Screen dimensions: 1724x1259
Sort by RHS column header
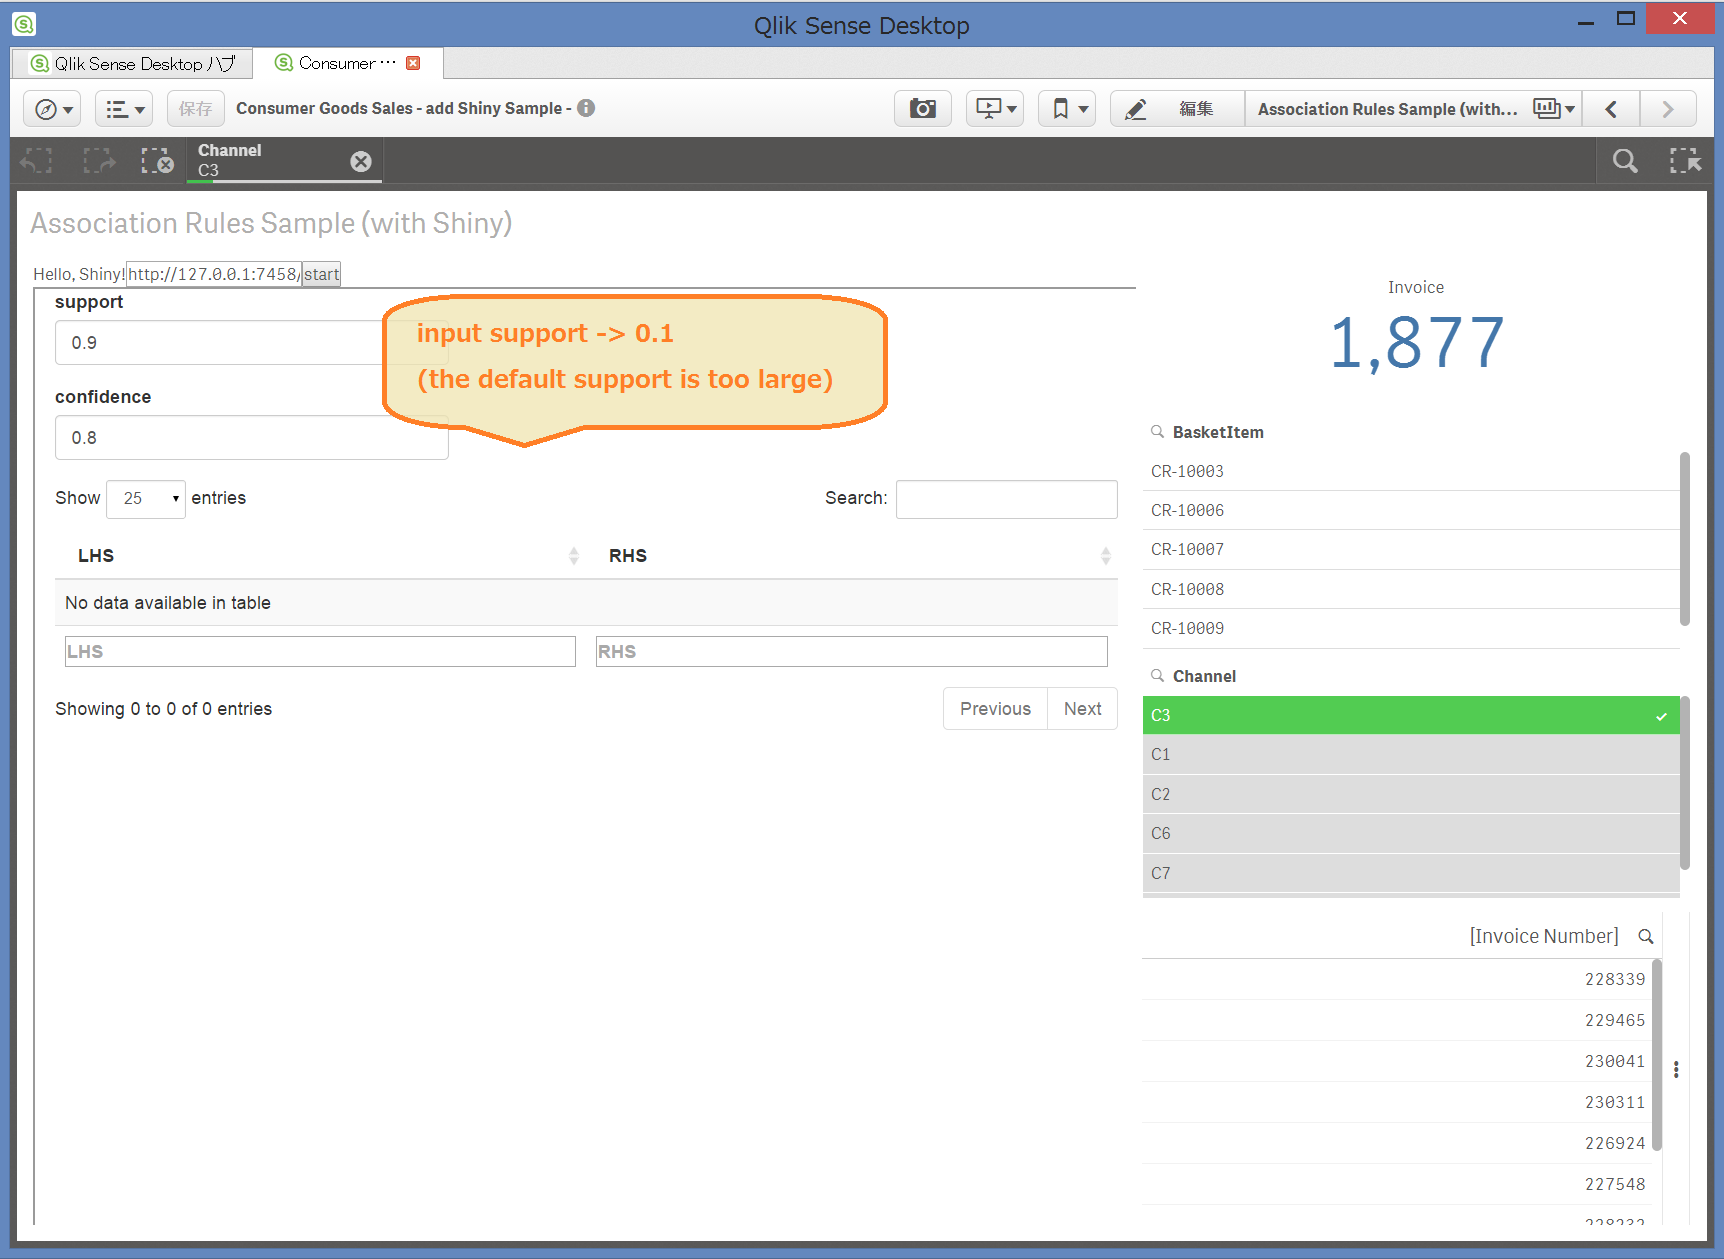pyautogui.click(x=851, y=556)
